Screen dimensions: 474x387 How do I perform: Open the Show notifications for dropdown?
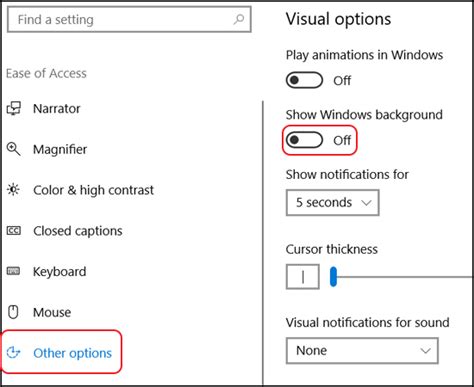[333, 203]
